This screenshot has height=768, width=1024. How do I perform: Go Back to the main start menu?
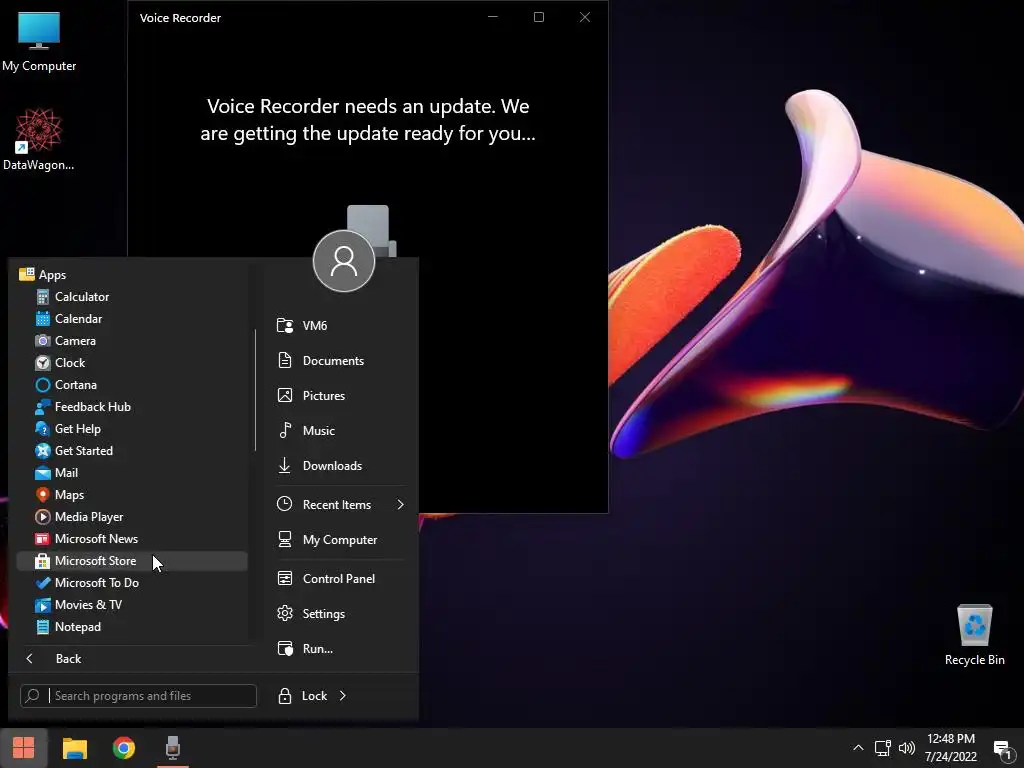point(132,658)
